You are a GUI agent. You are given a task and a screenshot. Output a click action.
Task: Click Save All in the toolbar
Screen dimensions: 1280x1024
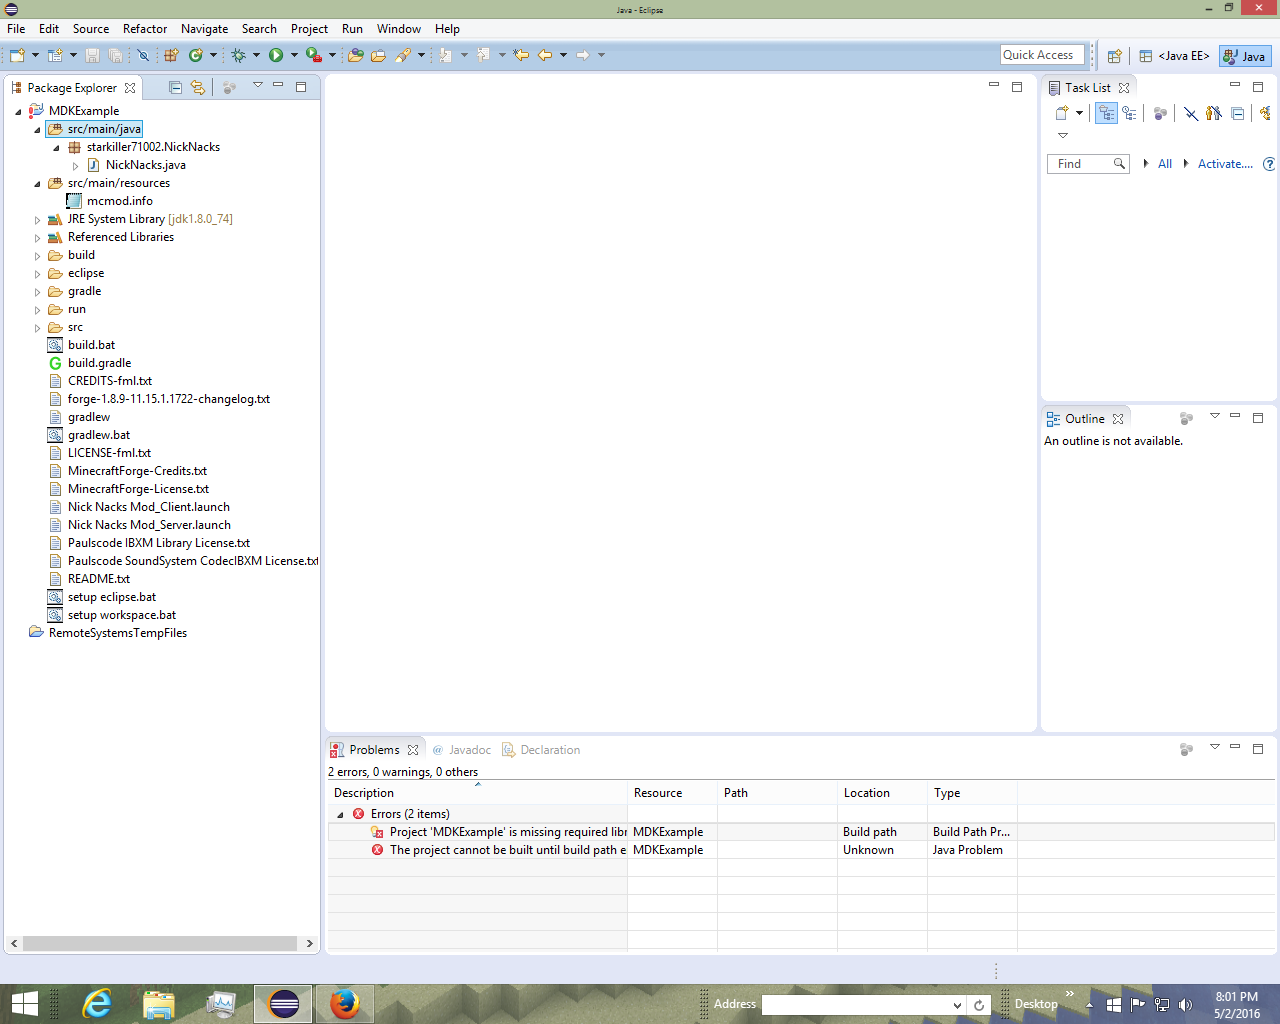(115, 55)
